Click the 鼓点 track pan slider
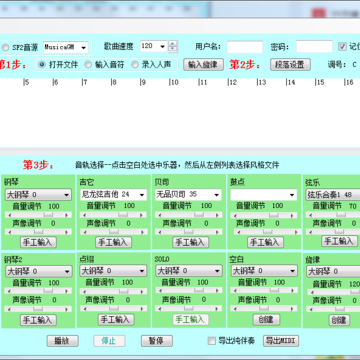360x360 pixels. point(267,232)
